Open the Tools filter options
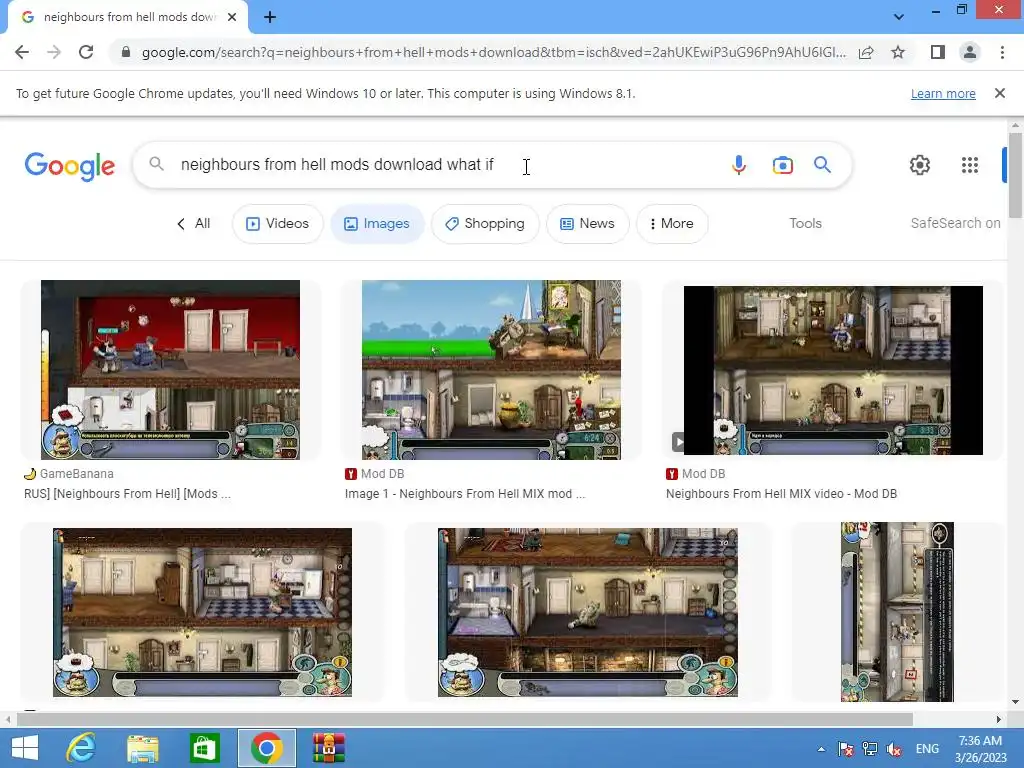The image size is (1024, 768). point(805,223)
